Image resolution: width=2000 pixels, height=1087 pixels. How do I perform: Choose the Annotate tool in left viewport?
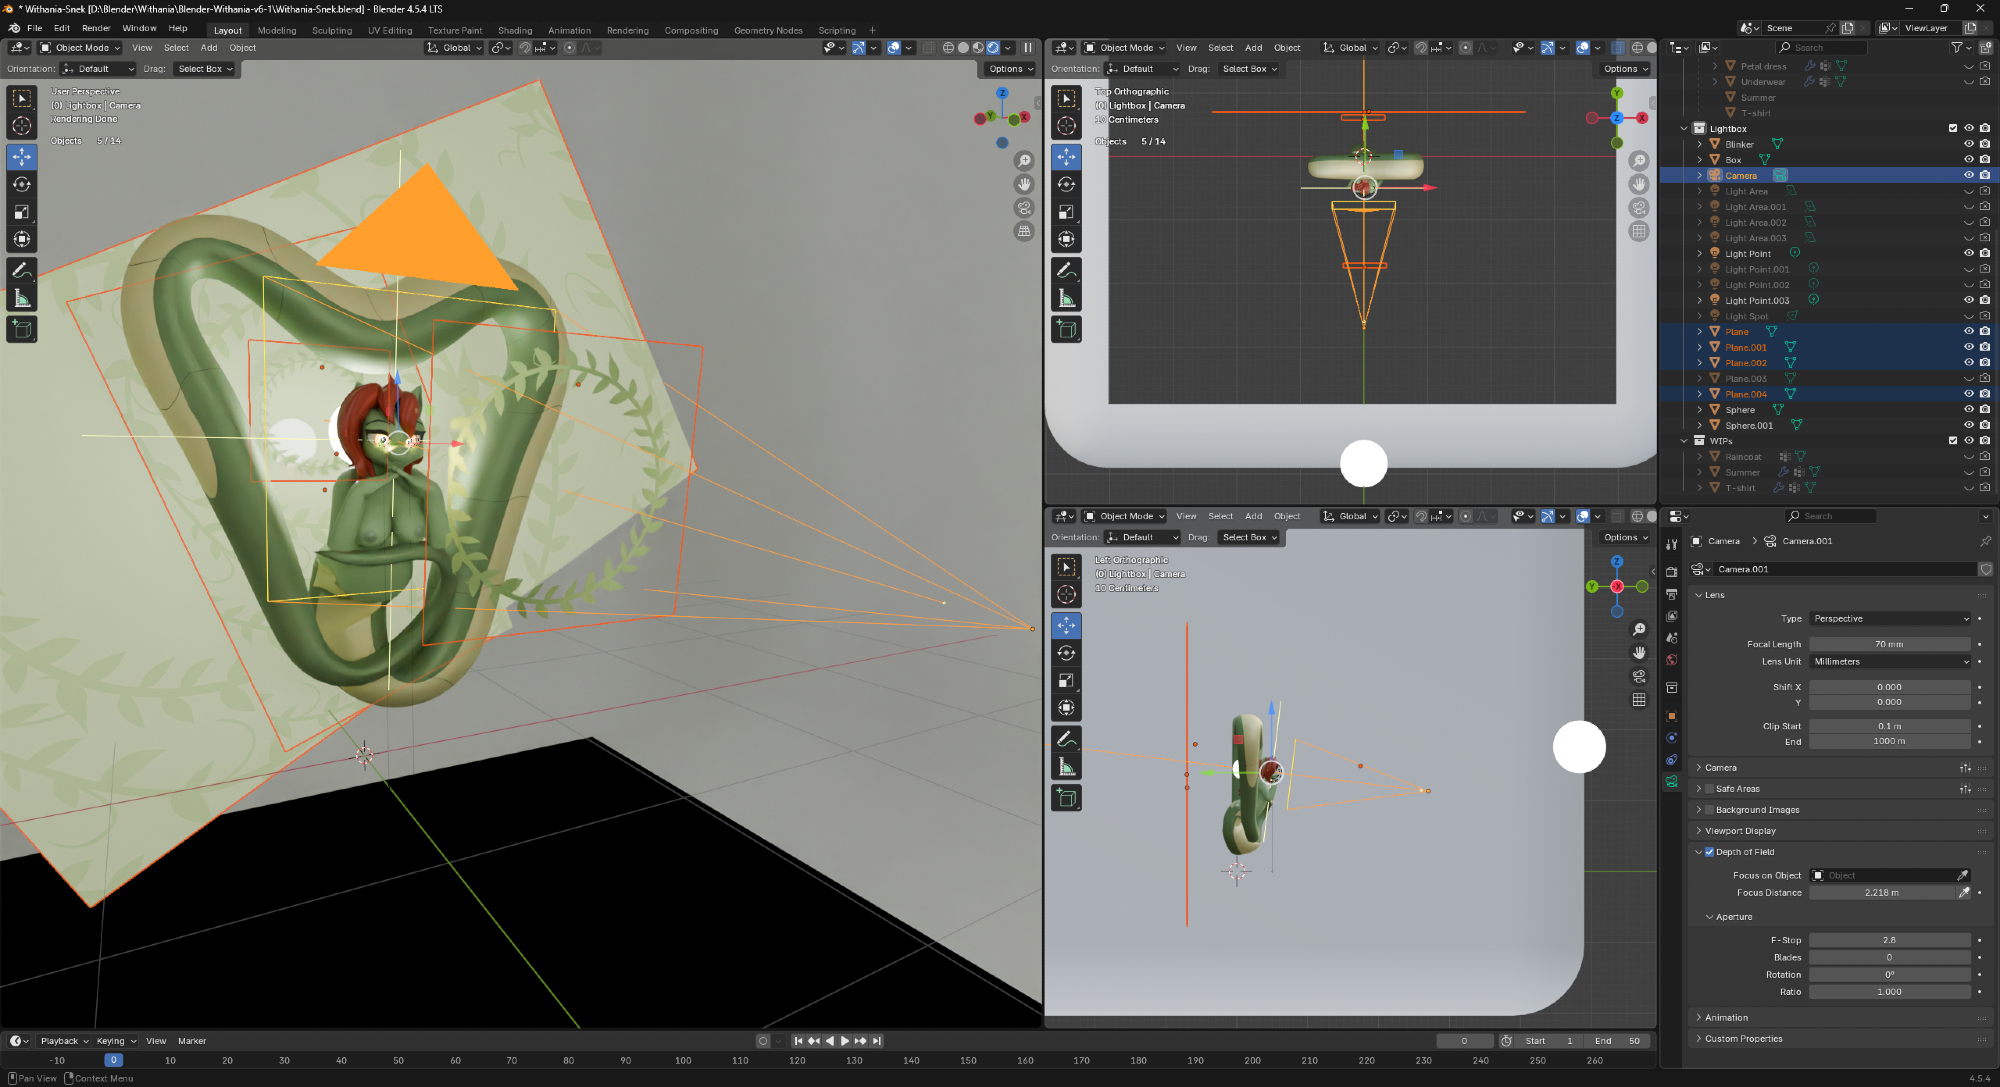(21, 270)
